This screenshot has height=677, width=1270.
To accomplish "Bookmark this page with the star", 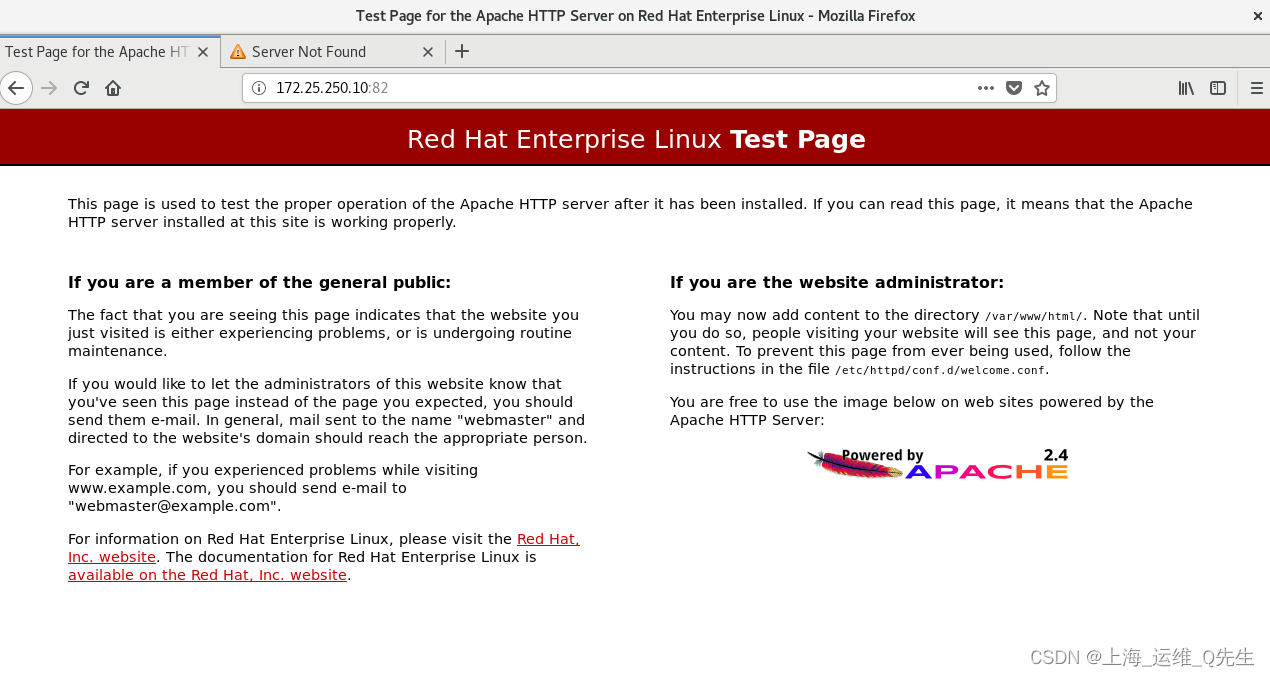I will pyautogui.click(x=1042, y=88).
